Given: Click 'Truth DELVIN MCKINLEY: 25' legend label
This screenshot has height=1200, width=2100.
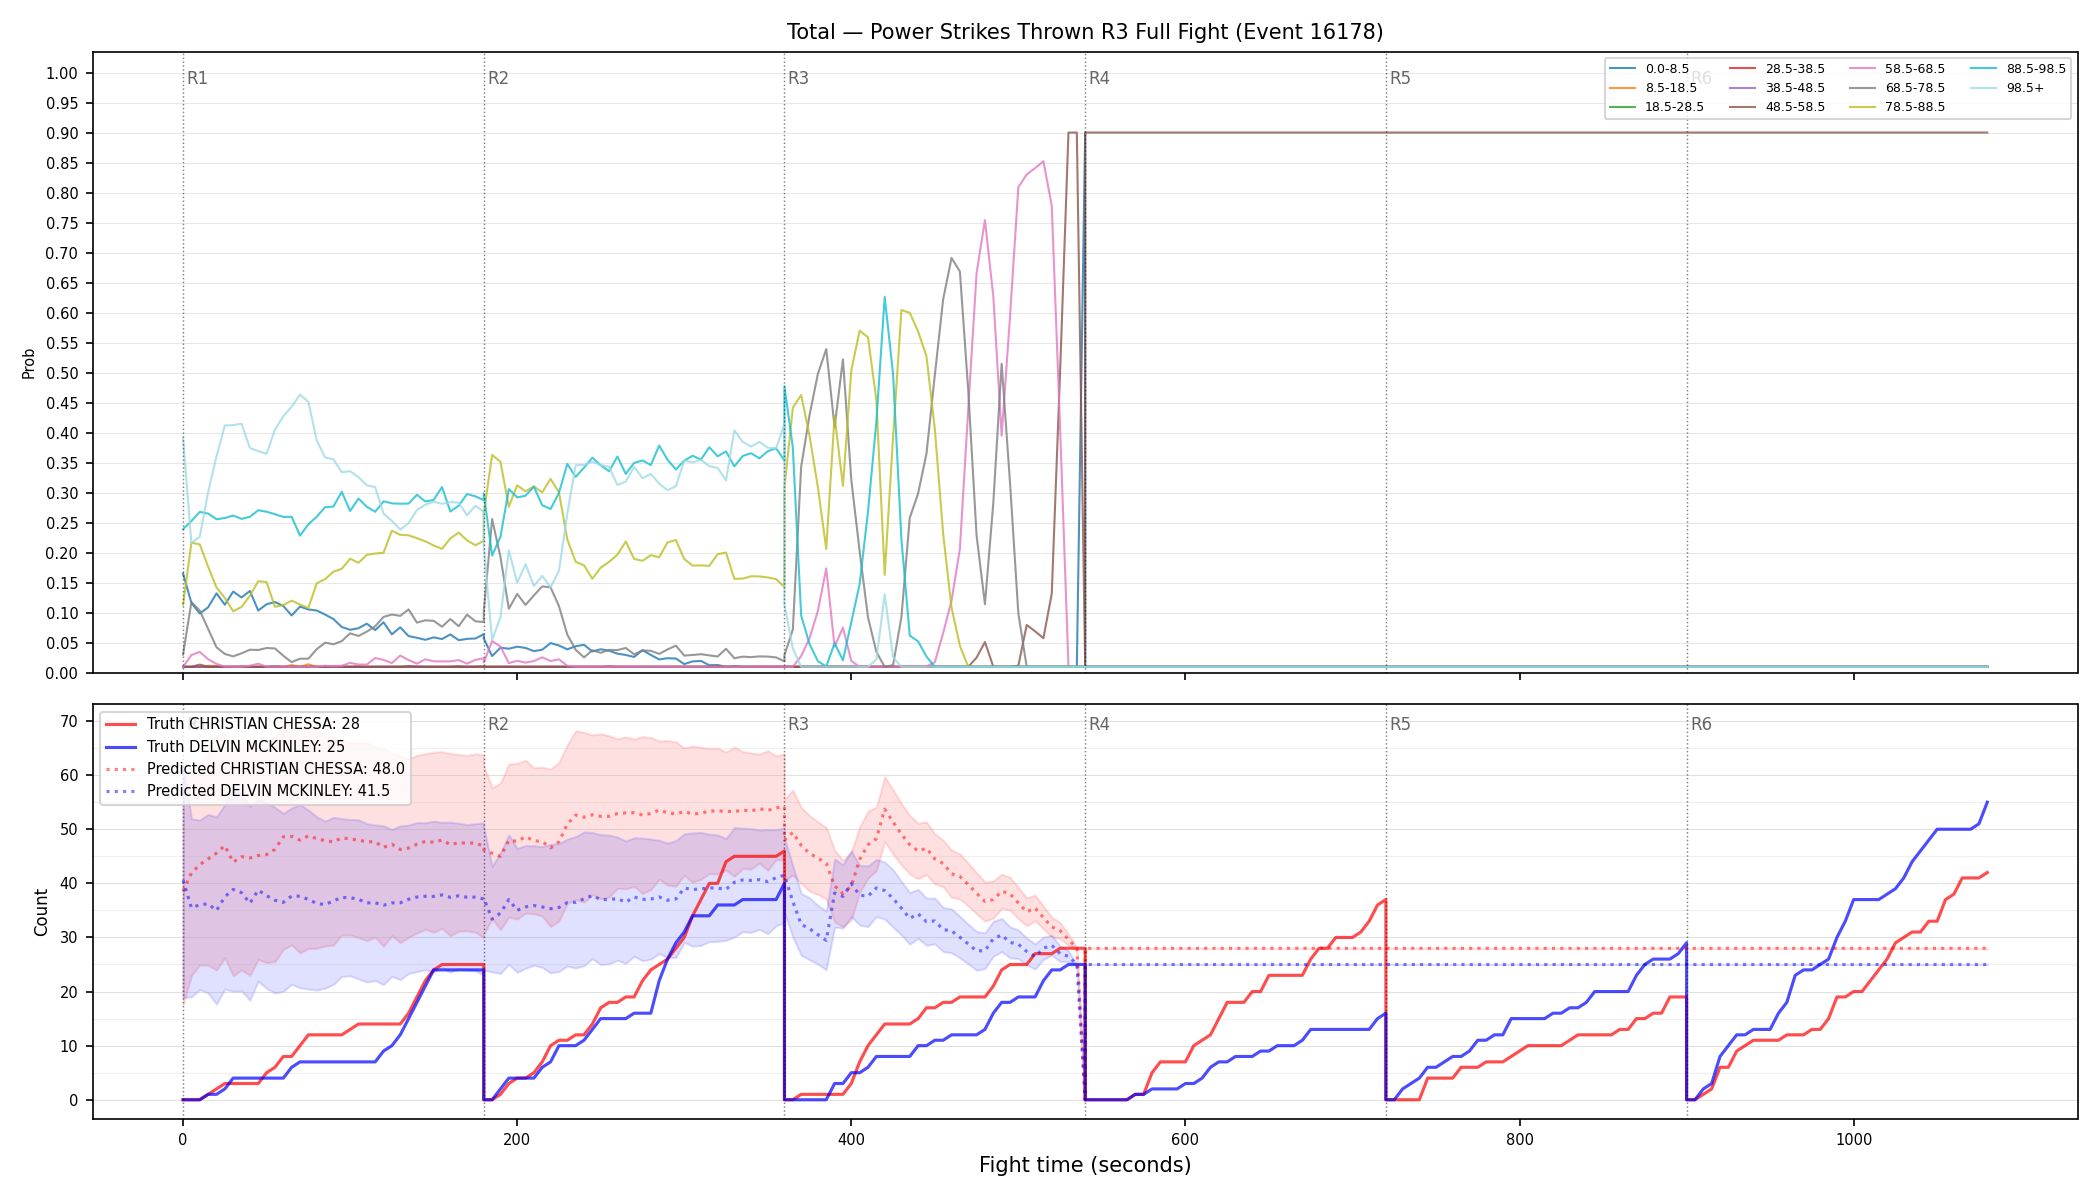Looking at the screenshot, I should coord(246,747).
